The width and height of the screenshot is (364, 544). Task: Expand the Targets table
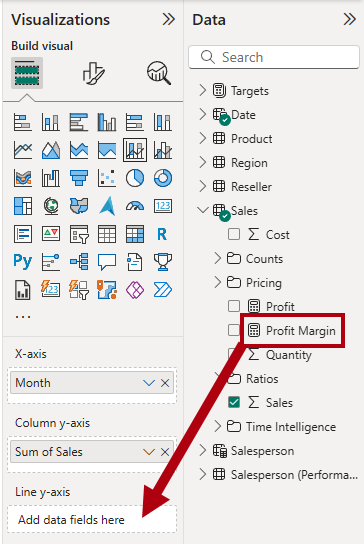click(203, 90)
